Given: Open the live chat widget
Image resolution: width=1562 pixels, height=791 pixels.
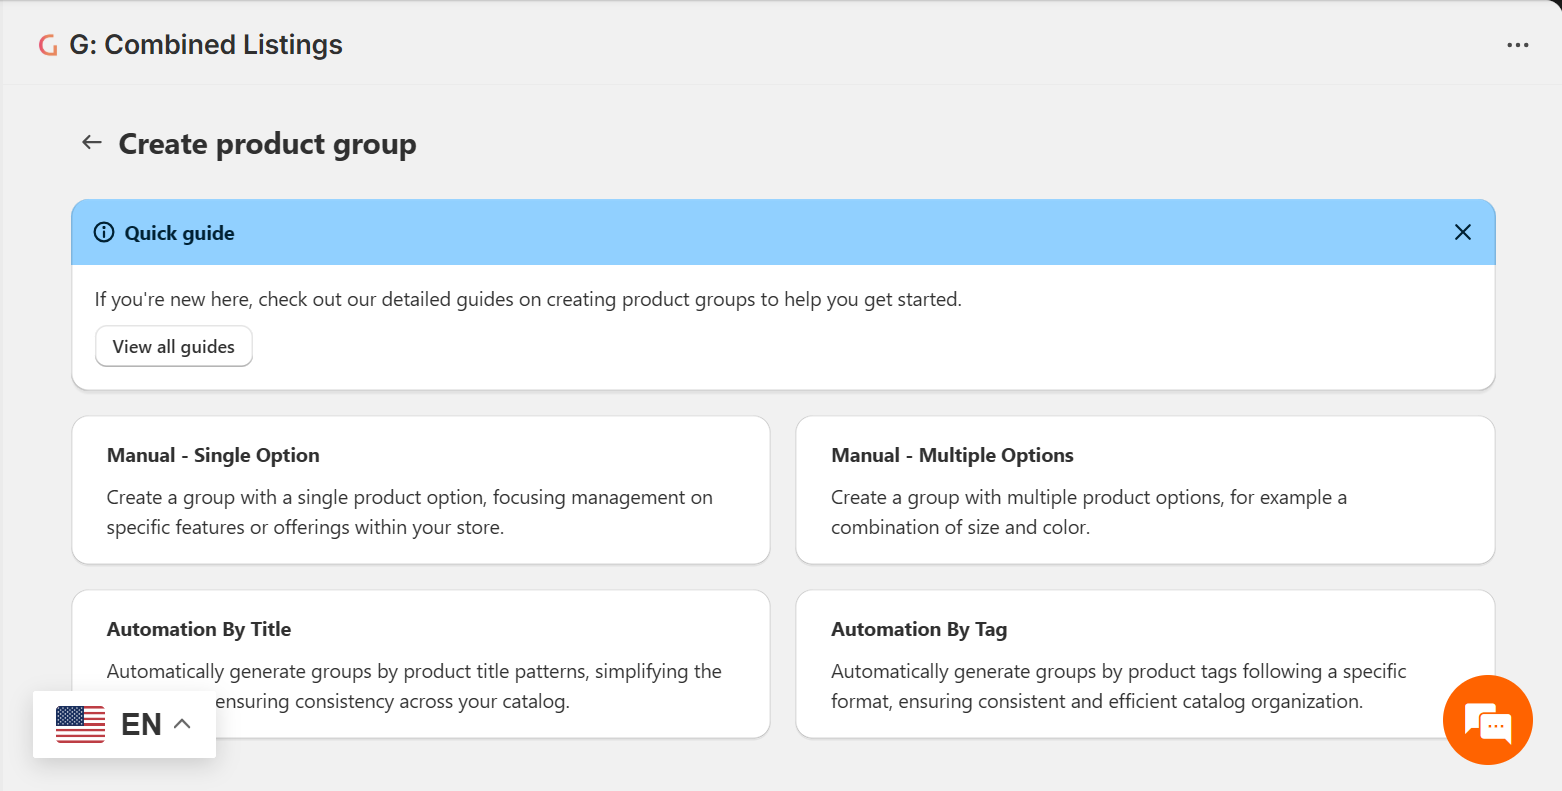Looking at the screenshot, I should (1487, 720).
